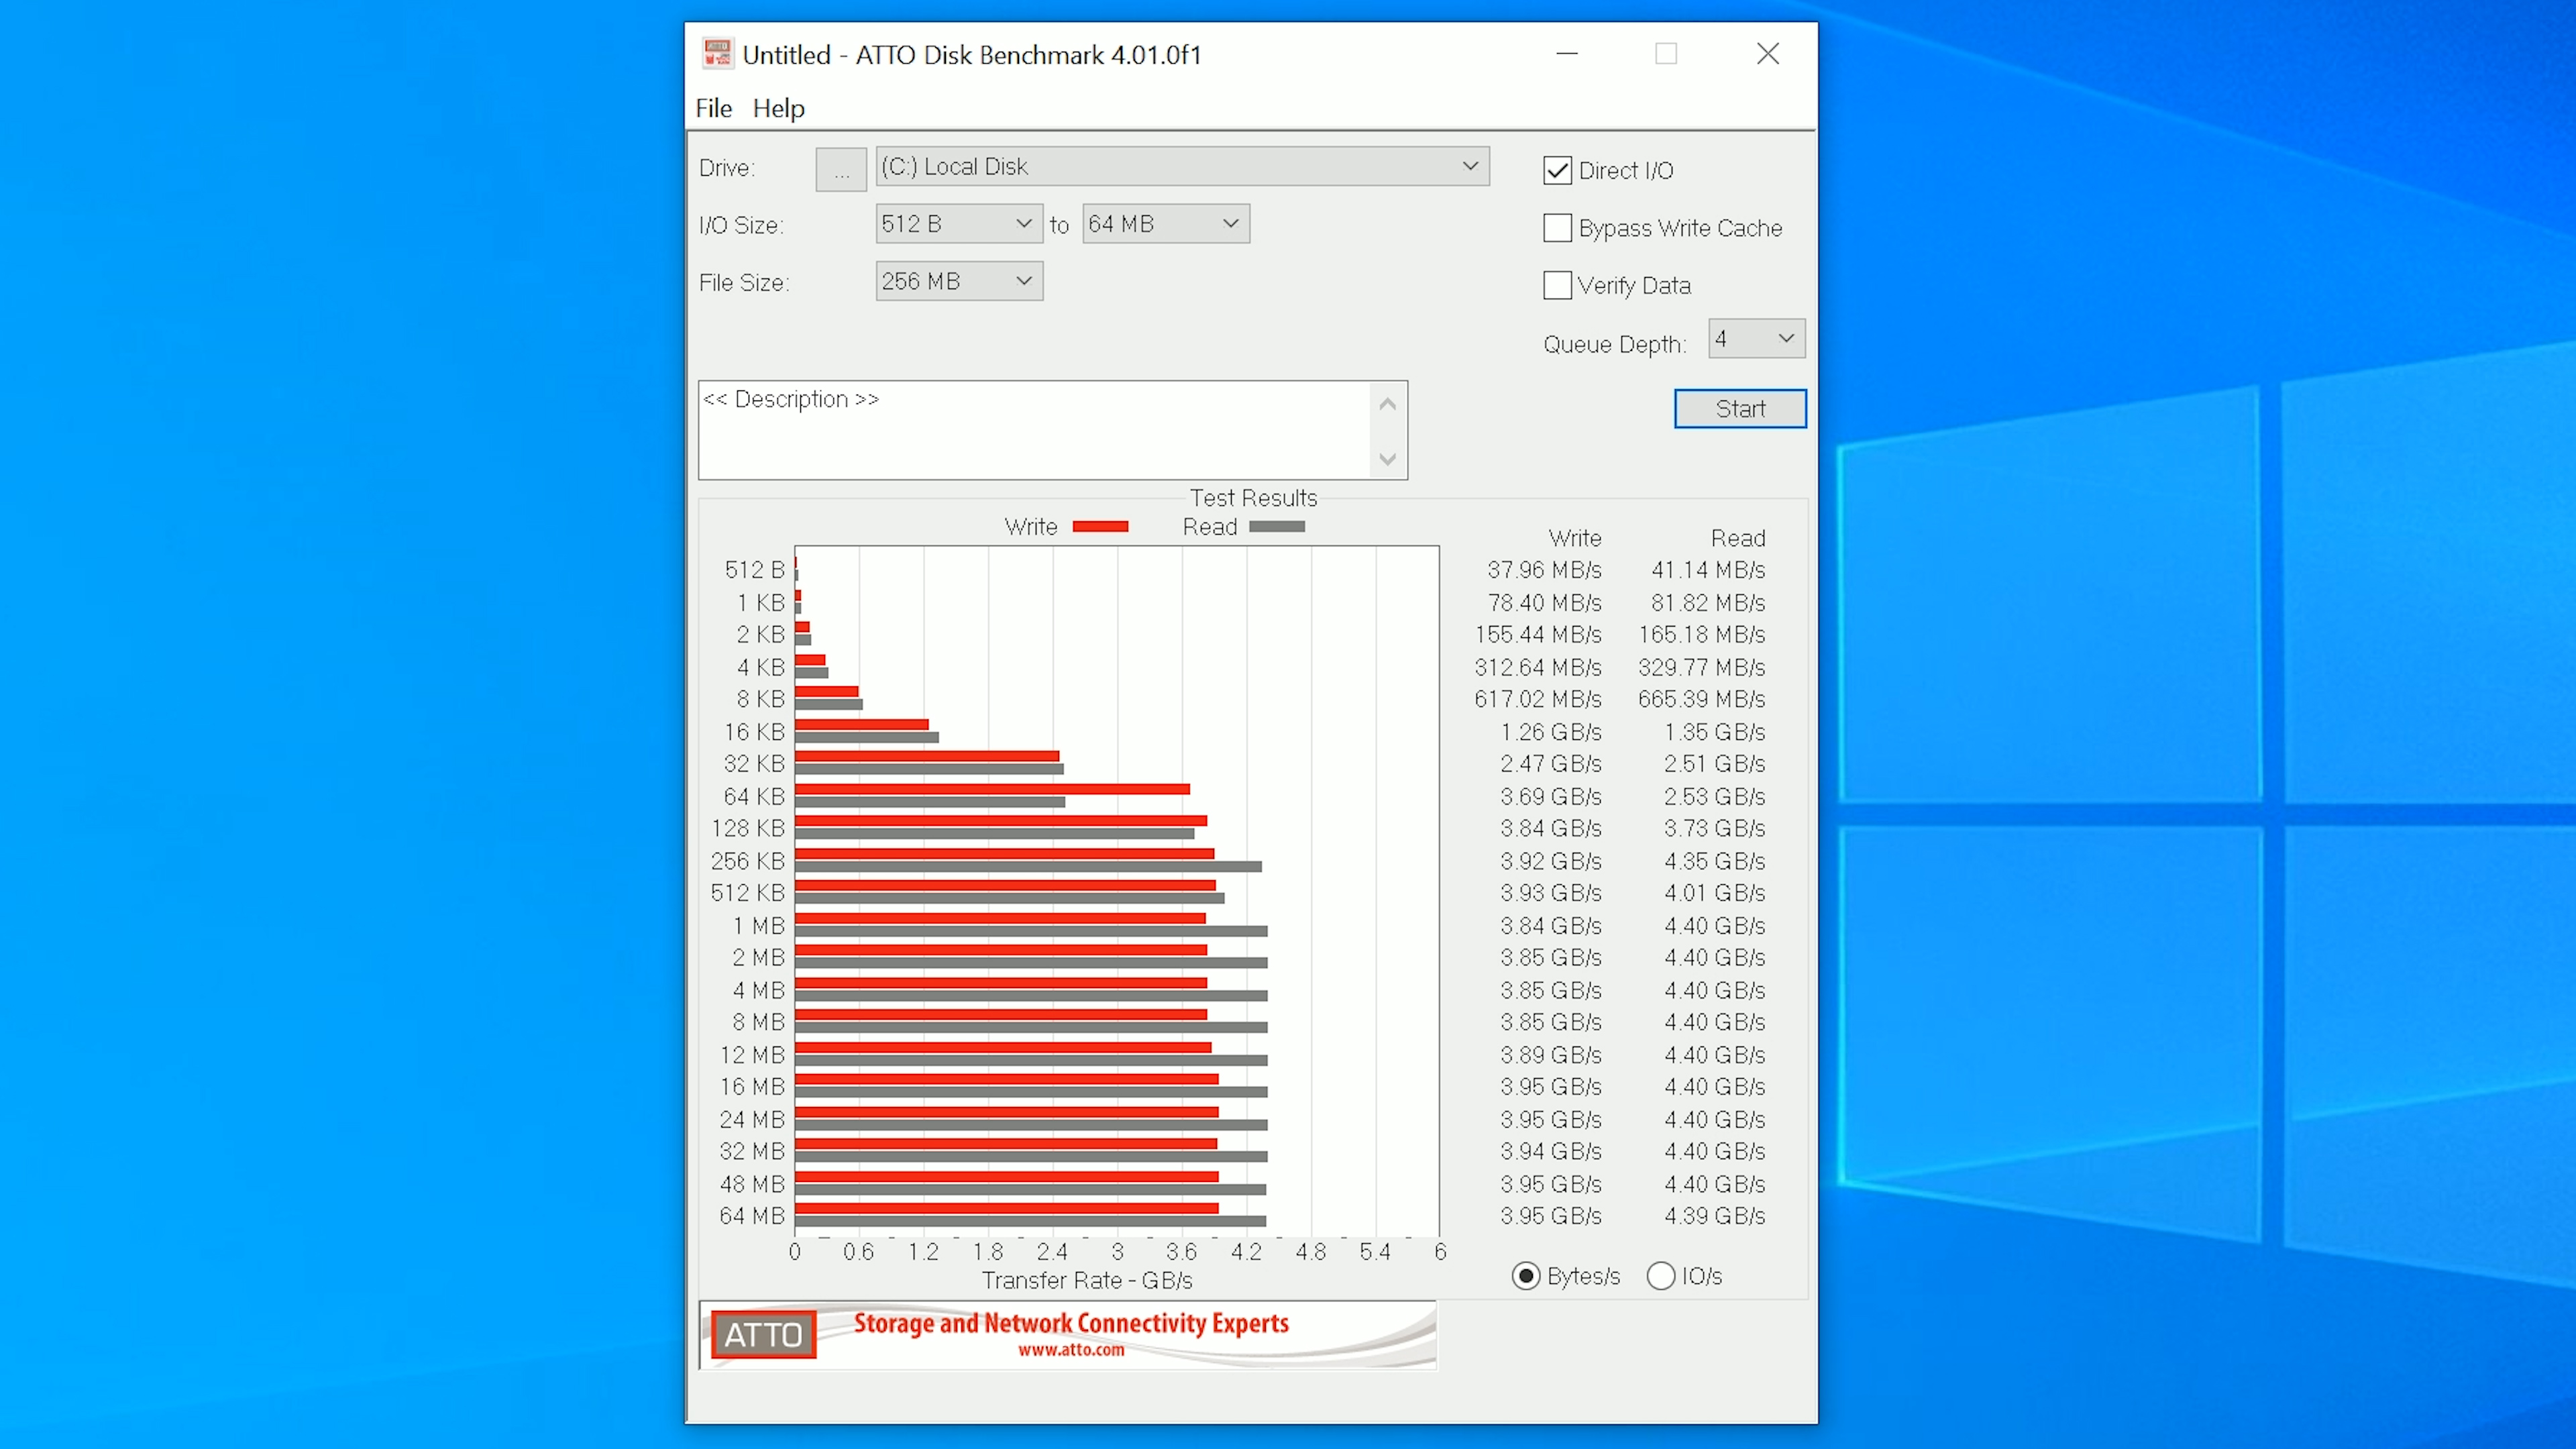Click the read value 4.35 GB/s
This screenshot has width=2576, height=1449.
(1714, 861)
